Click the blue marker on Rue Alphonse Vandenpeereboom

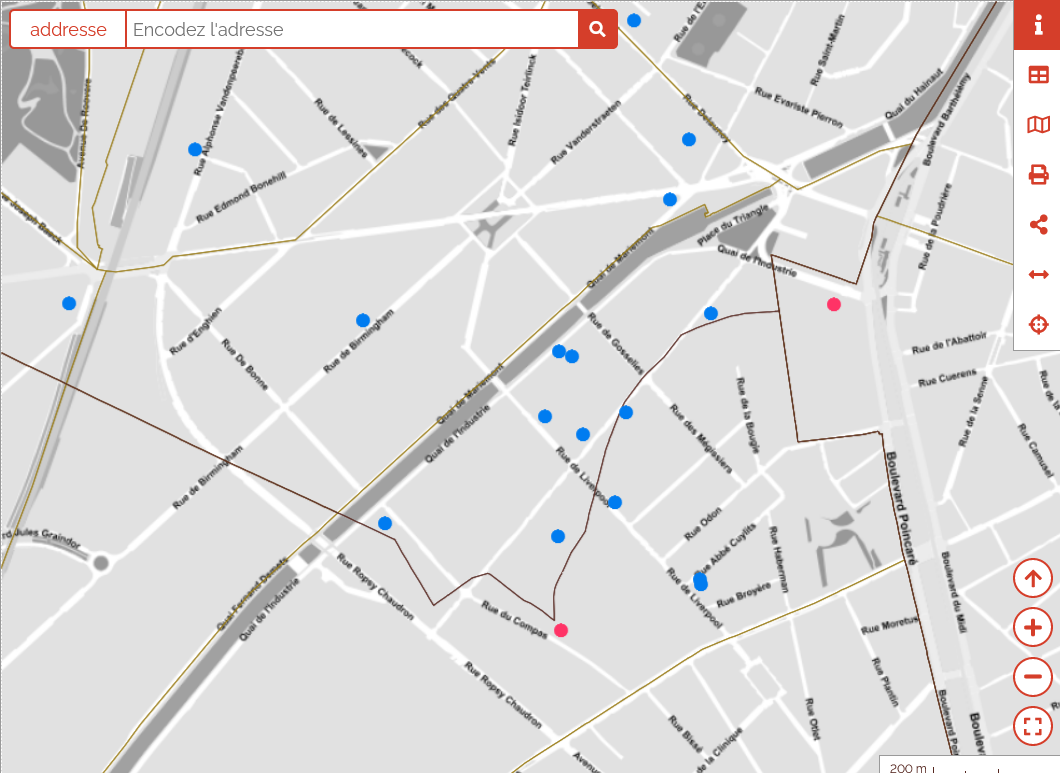click(x=195, y=149)
